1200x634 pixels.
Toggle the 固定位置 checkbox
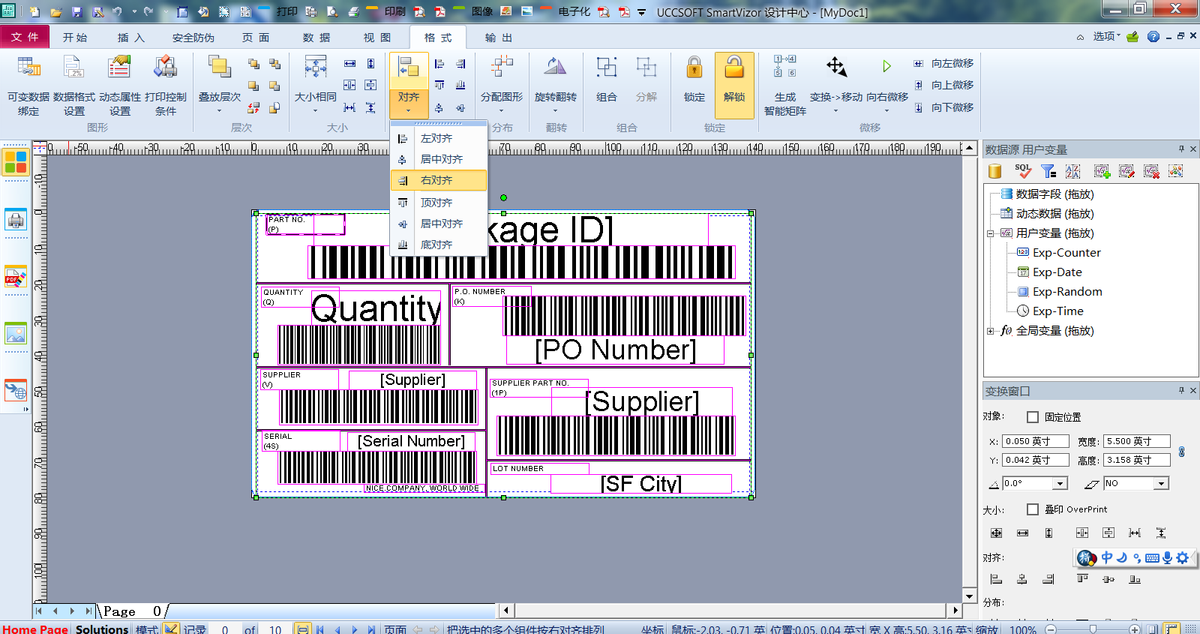[x=1033, y=417]
